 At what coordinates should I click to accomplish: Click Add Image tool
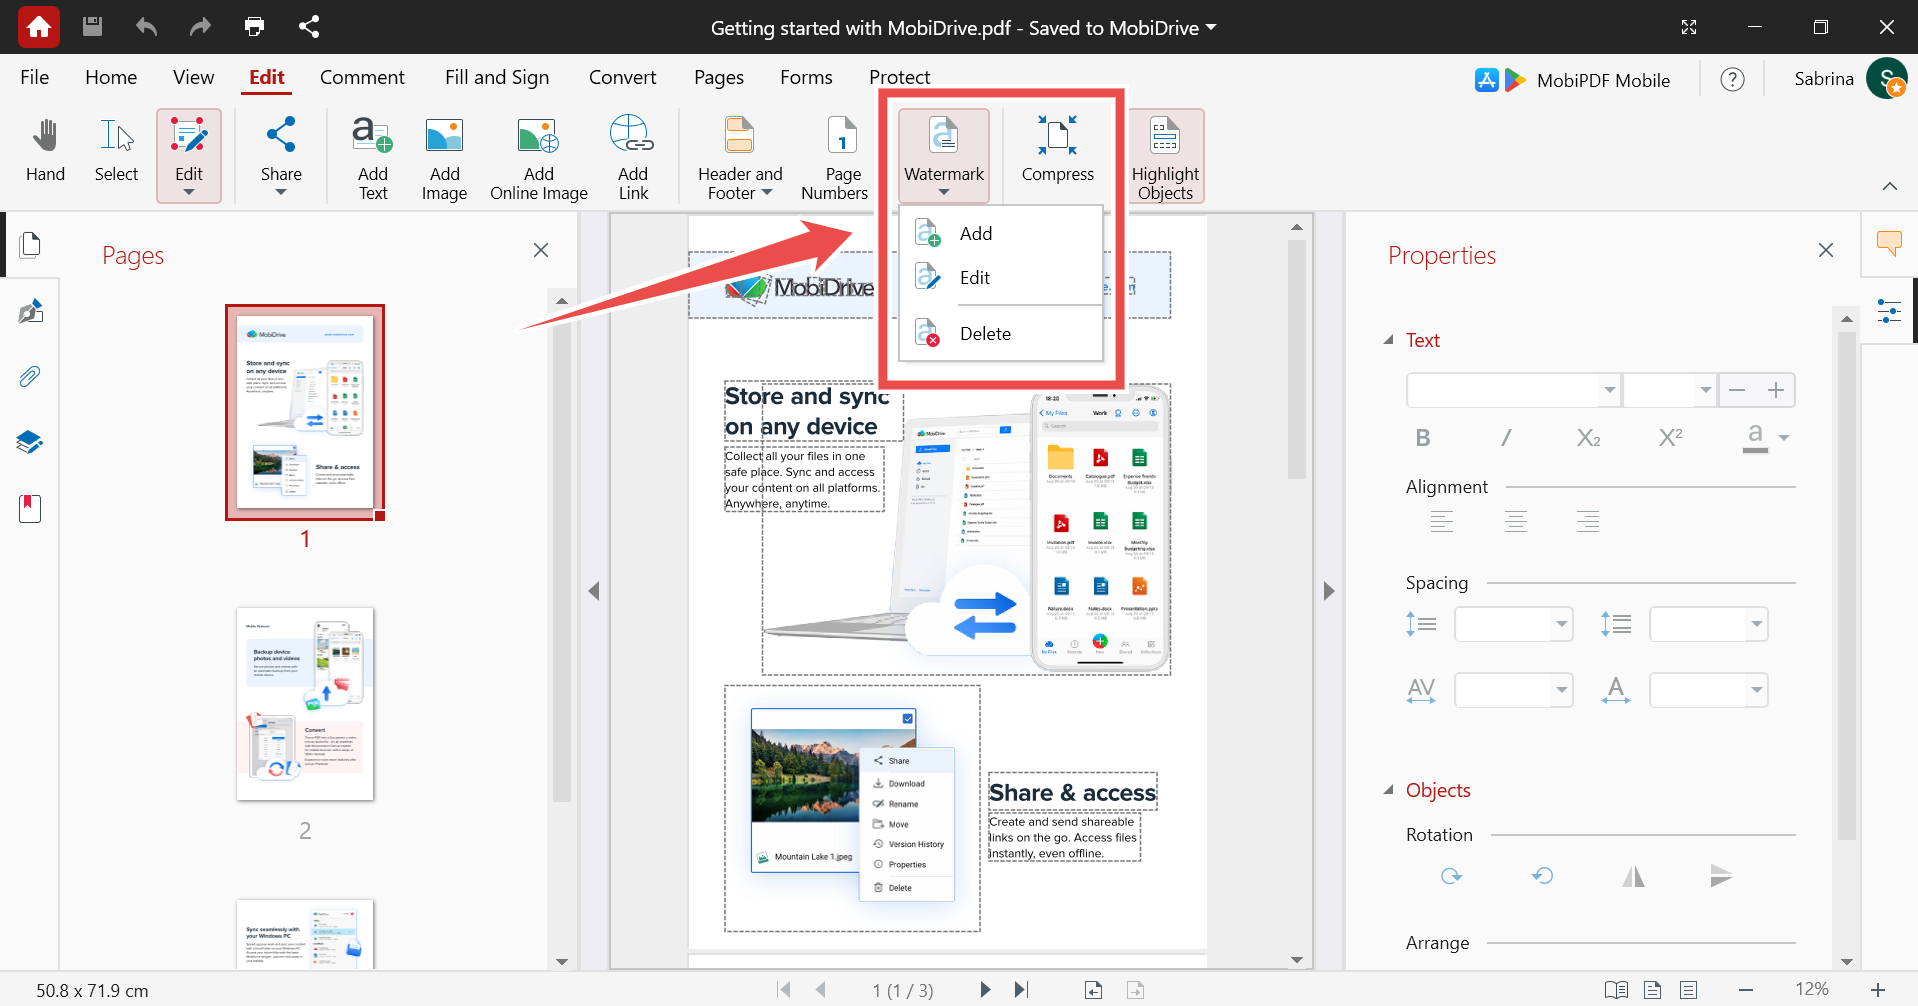pos(444,158)
